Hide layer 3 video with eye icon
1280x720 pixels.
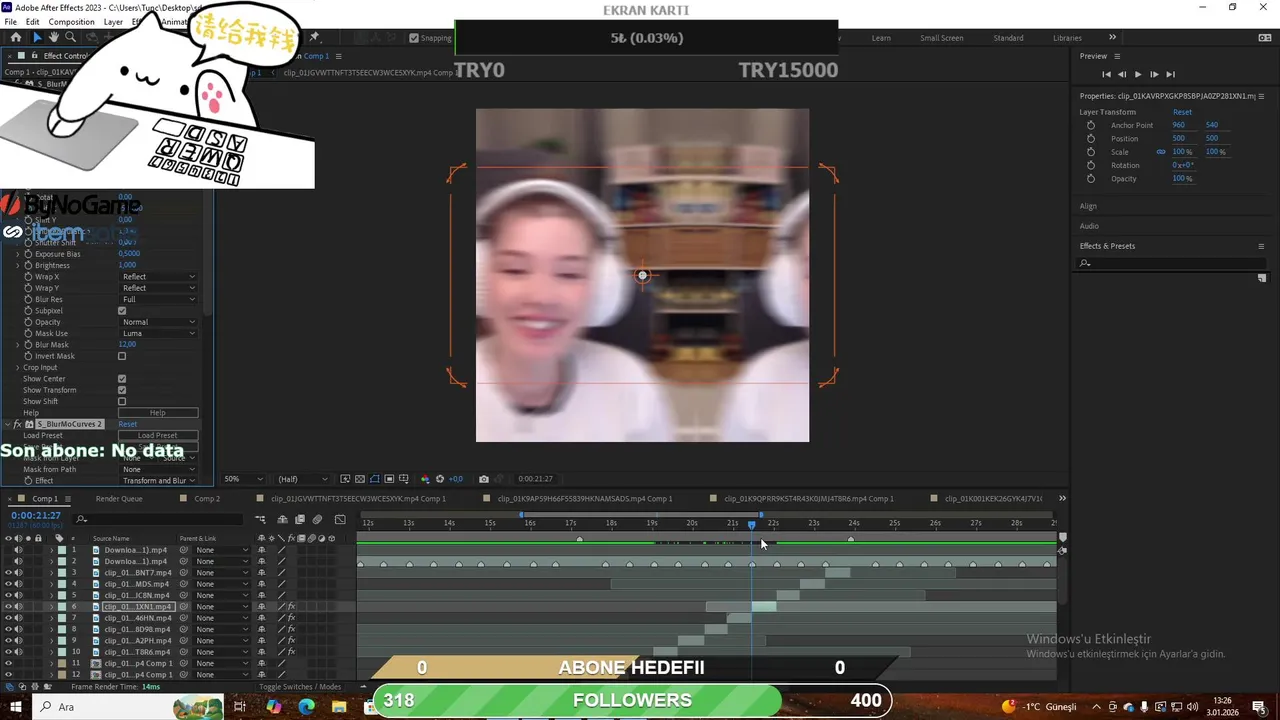point(8,573)
